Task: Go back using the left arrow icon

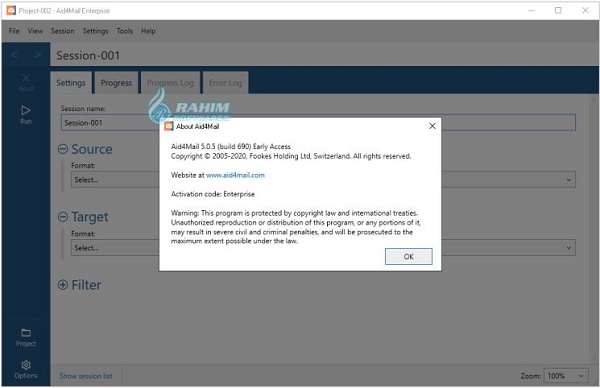Action: tap(15, 55)
